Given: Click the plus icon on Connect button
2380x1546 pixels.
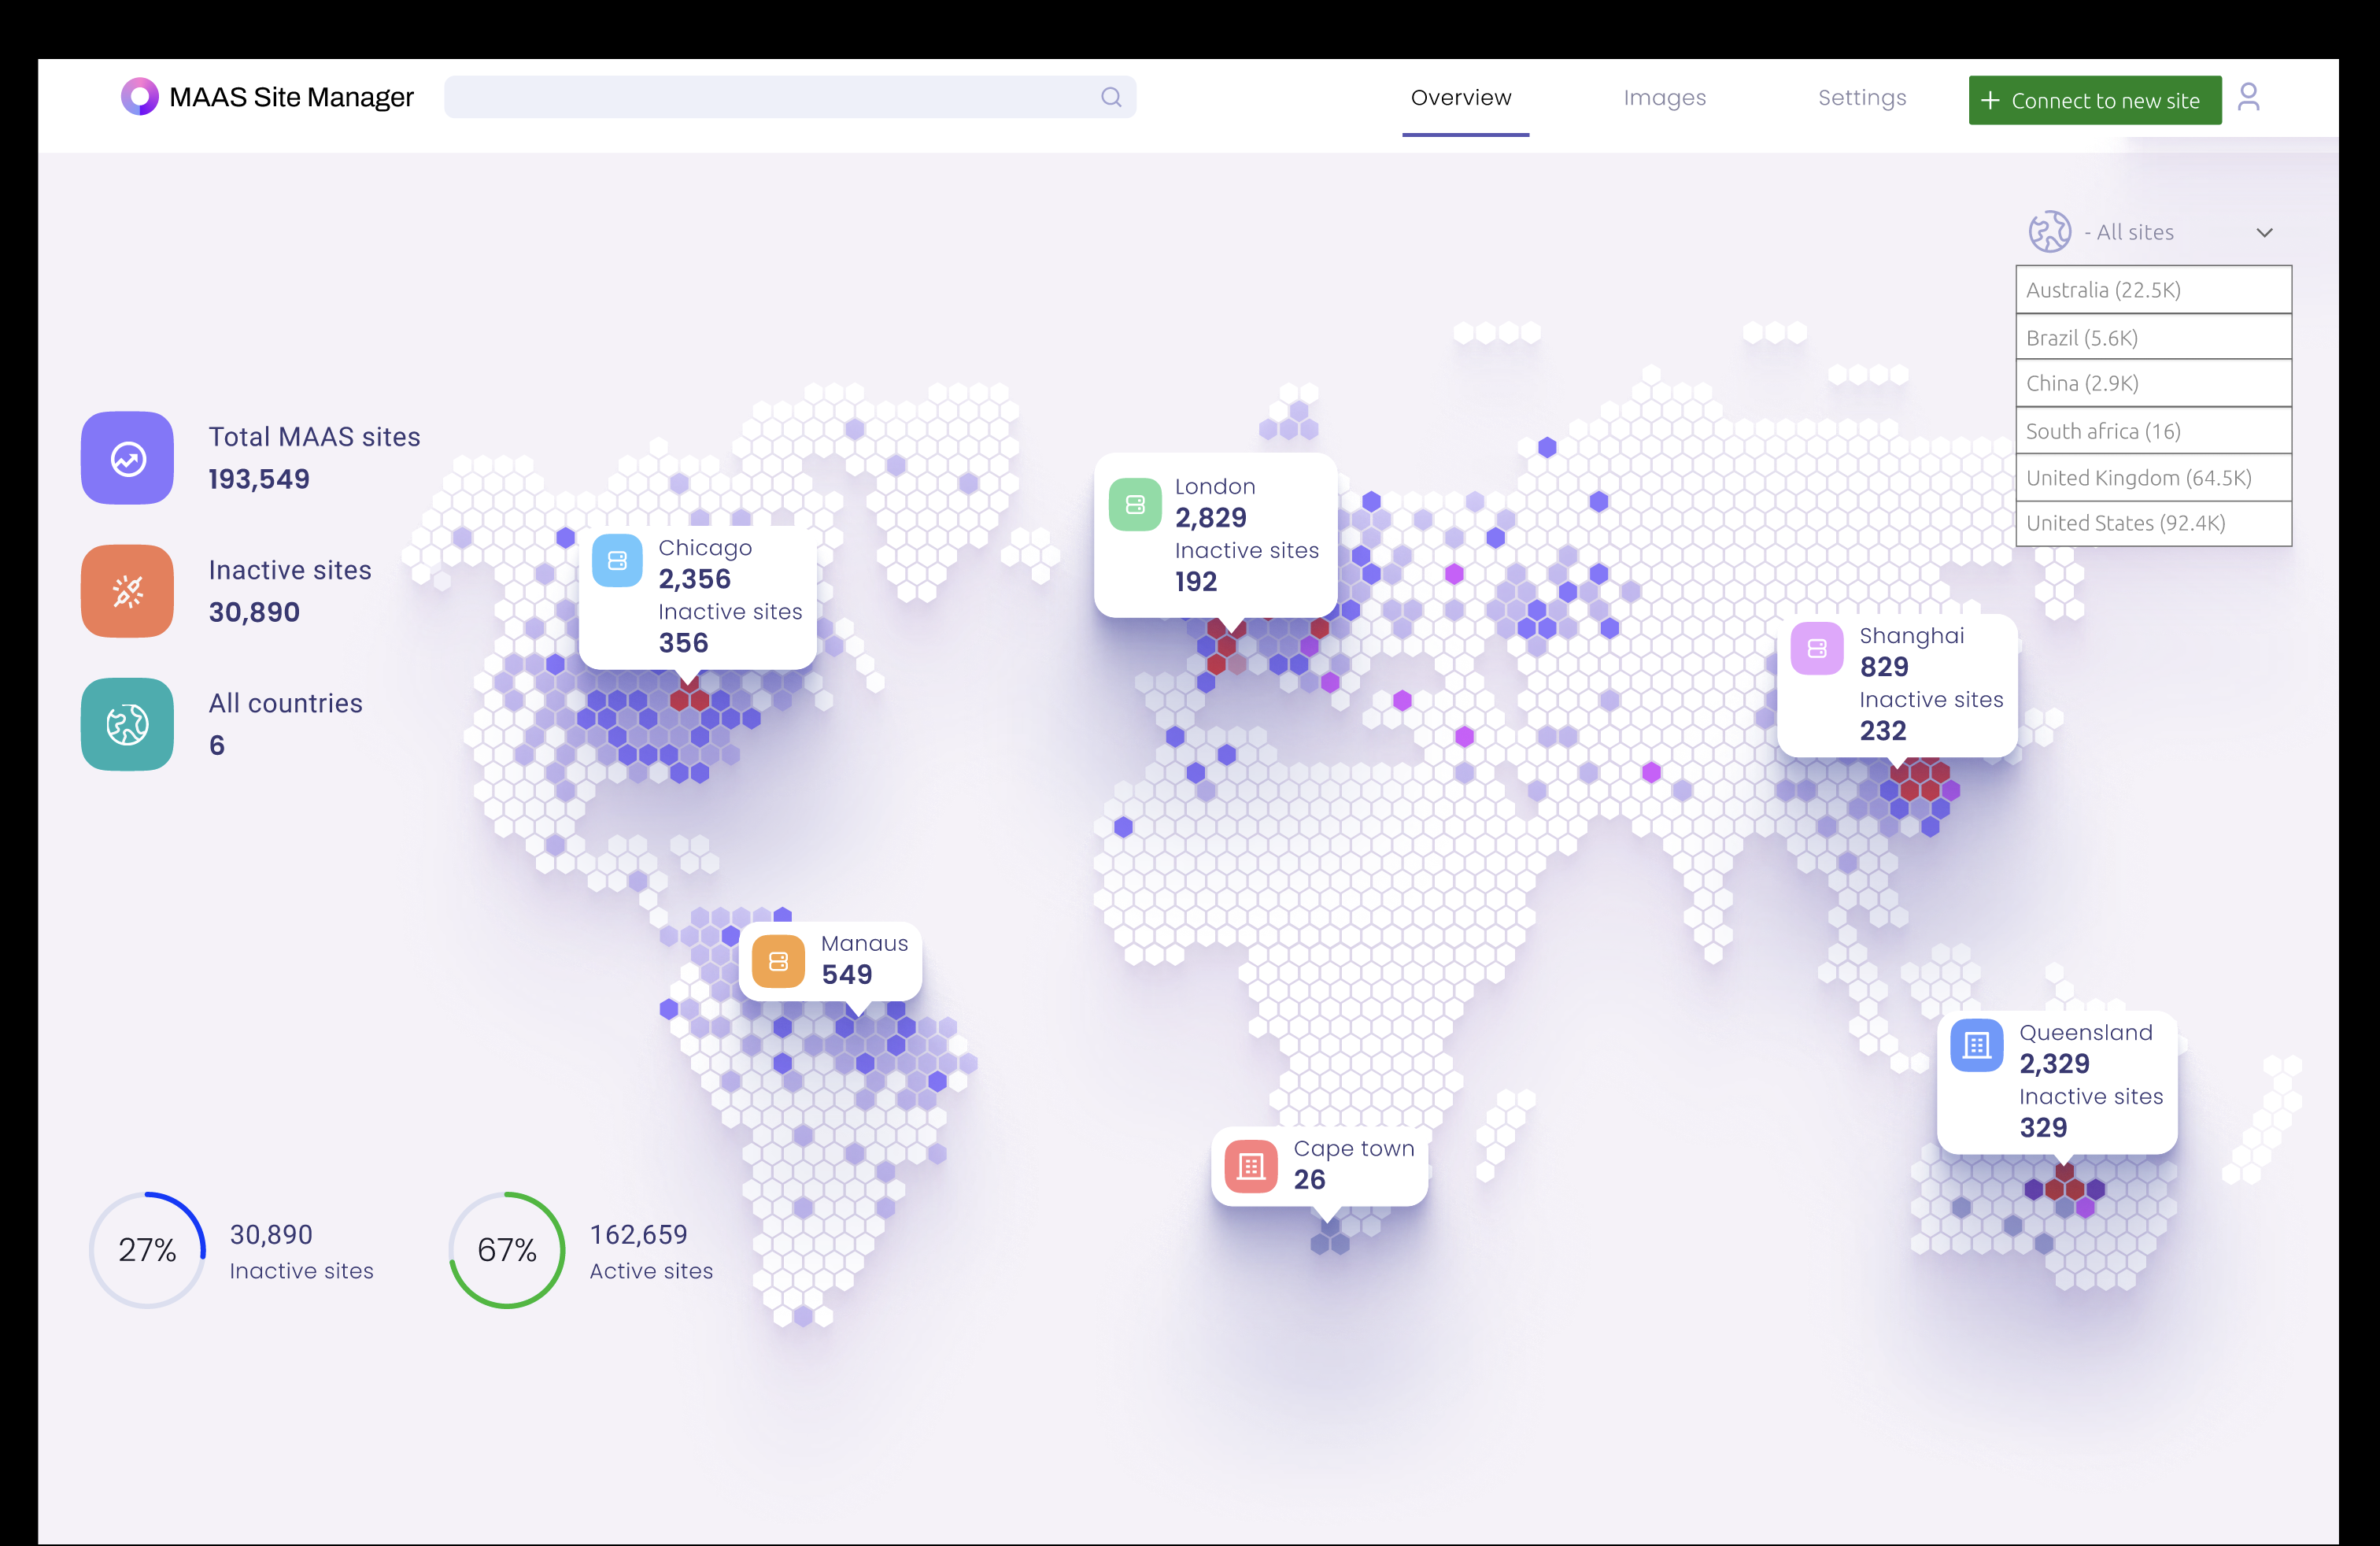Looking at the screenshot, I should [x=1990, y=100].
